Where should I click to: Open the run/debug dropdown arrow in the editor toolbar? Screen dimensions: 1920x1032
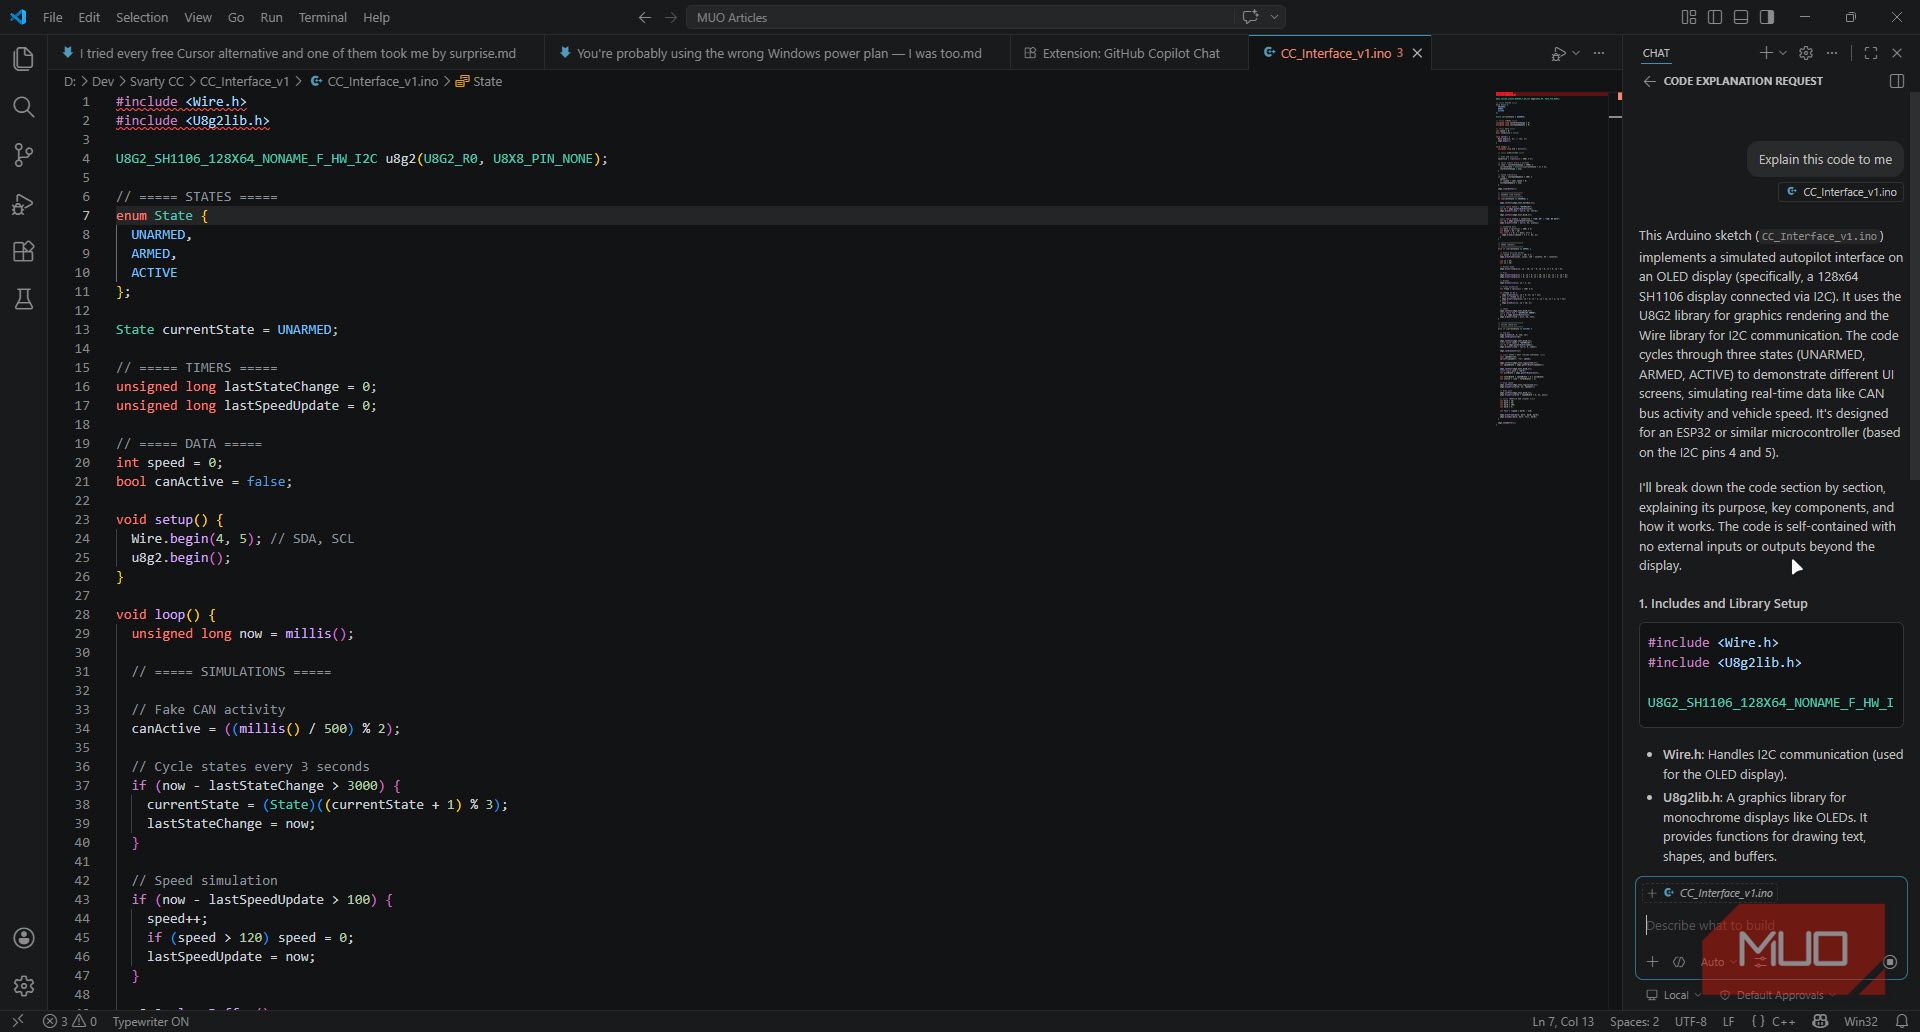(1576, 53)
